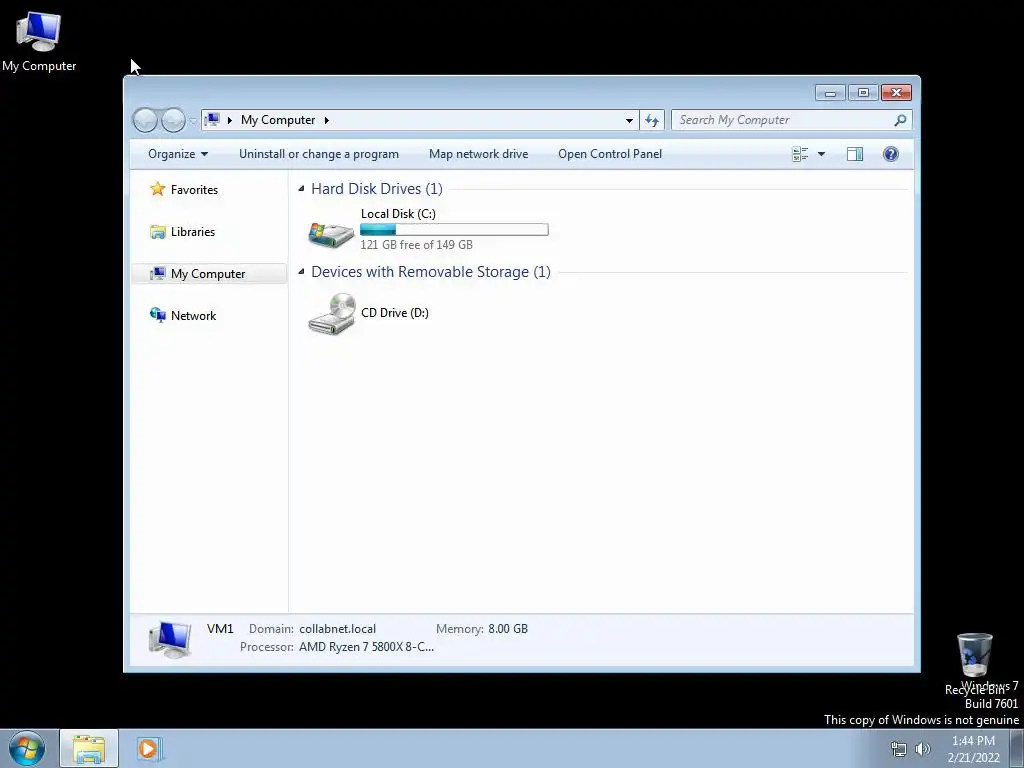Screen dimensions: 1024x768
Task: Click the 8.00 GB memory value
Action: (x=508, y=629)
